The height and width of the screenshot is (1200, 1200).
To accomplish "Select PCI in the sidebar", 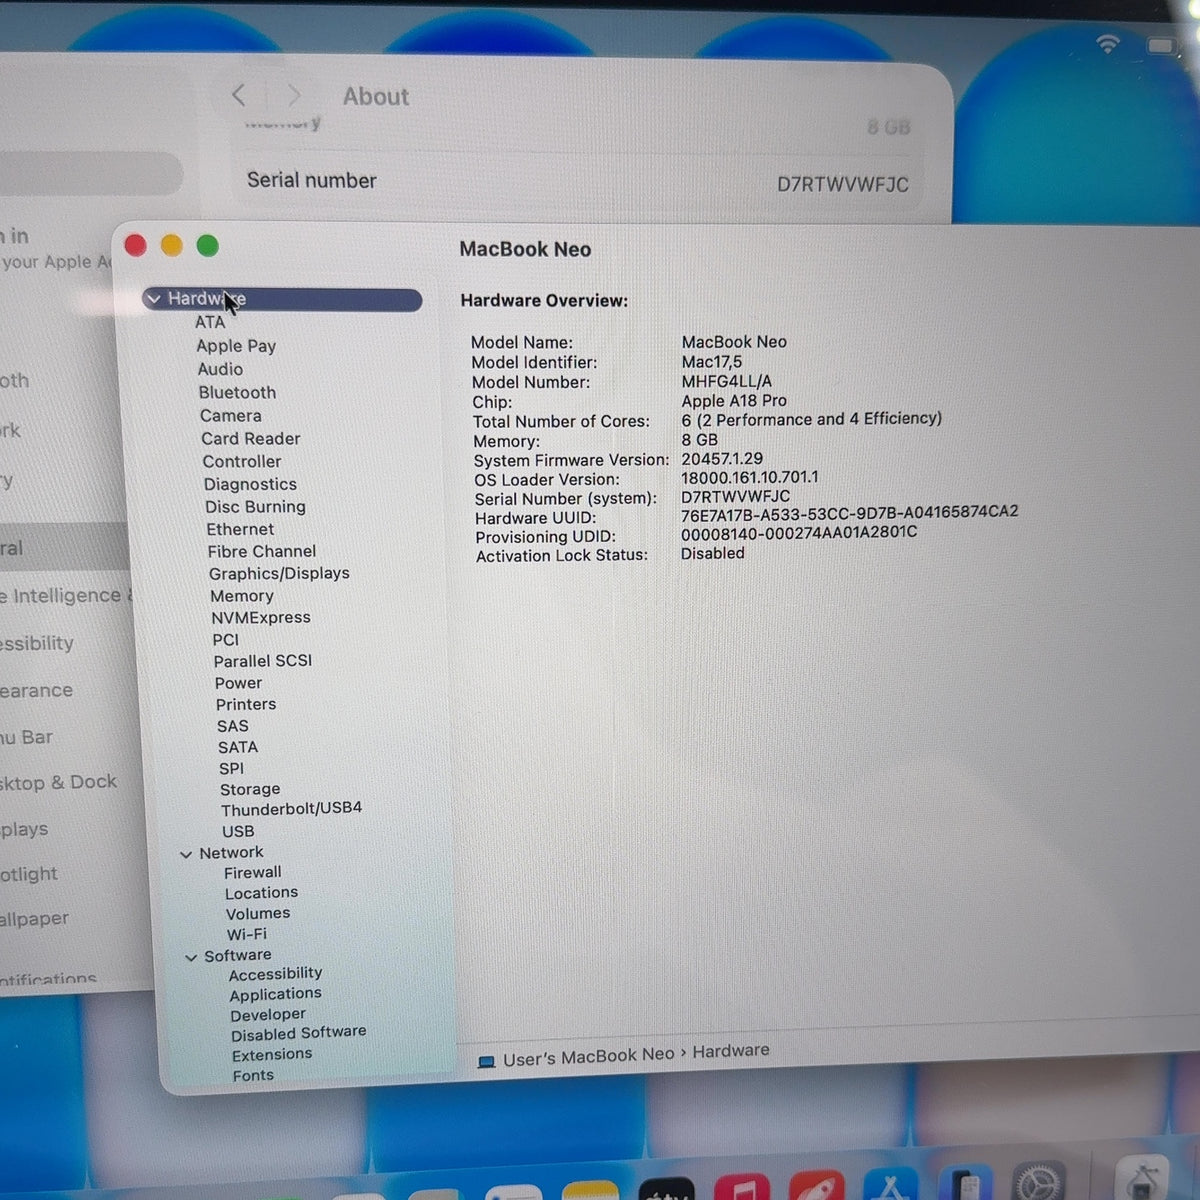I will [225, 640].
